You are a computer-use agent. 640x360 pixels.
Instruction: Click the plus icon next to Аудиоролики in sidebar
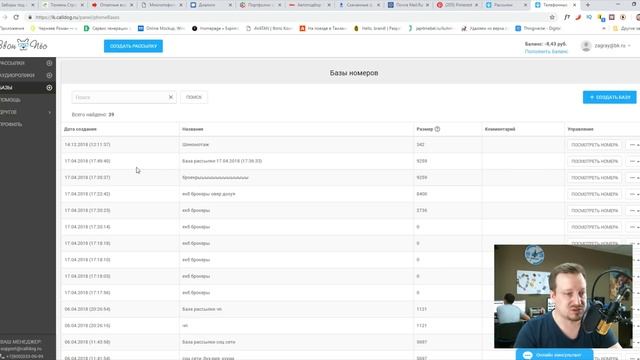click(49, 76)
